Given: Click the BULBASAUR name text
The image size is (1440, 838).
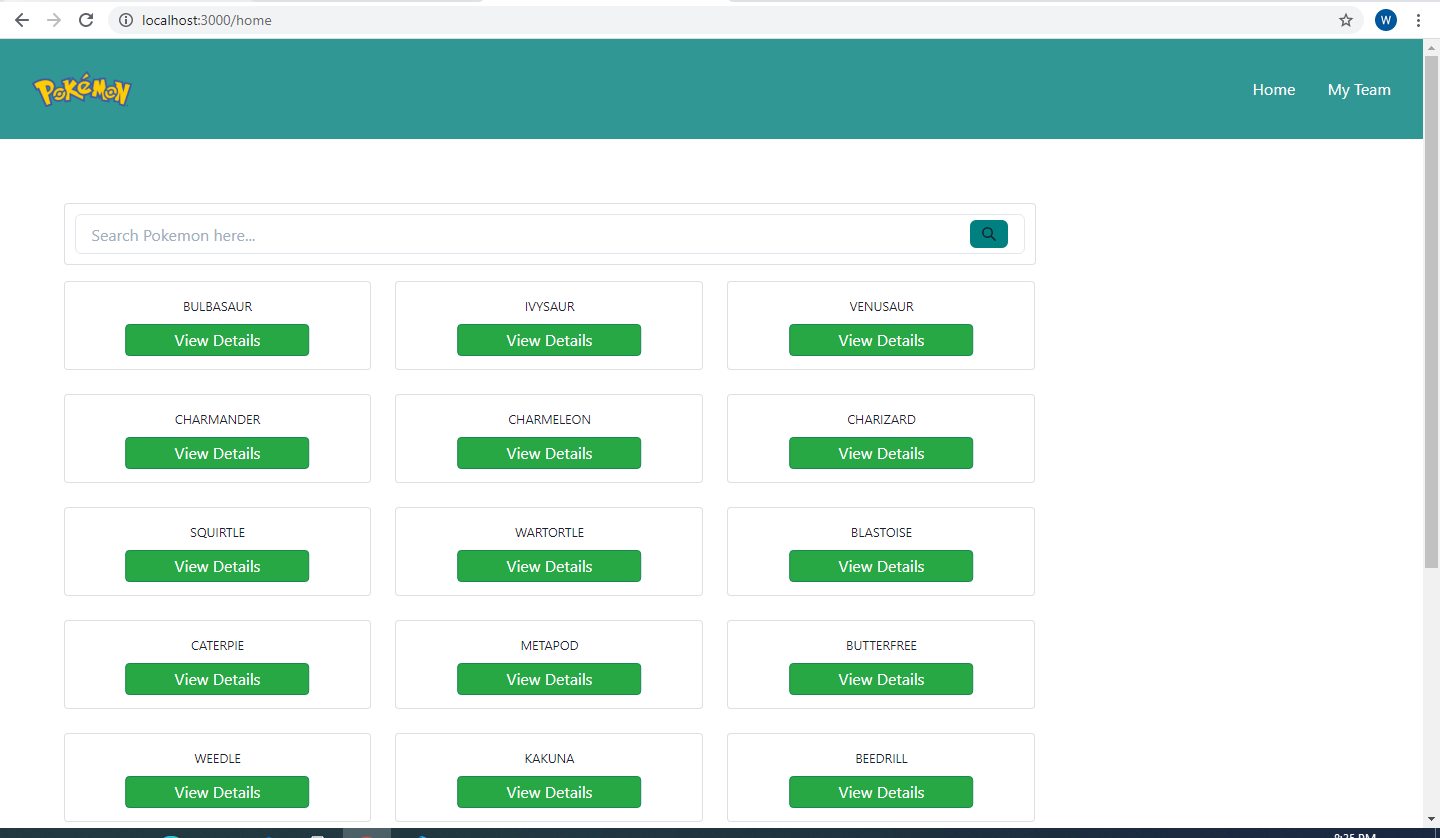Looking at the screenshot, I should pyautogui.click(x=217, y=307).
